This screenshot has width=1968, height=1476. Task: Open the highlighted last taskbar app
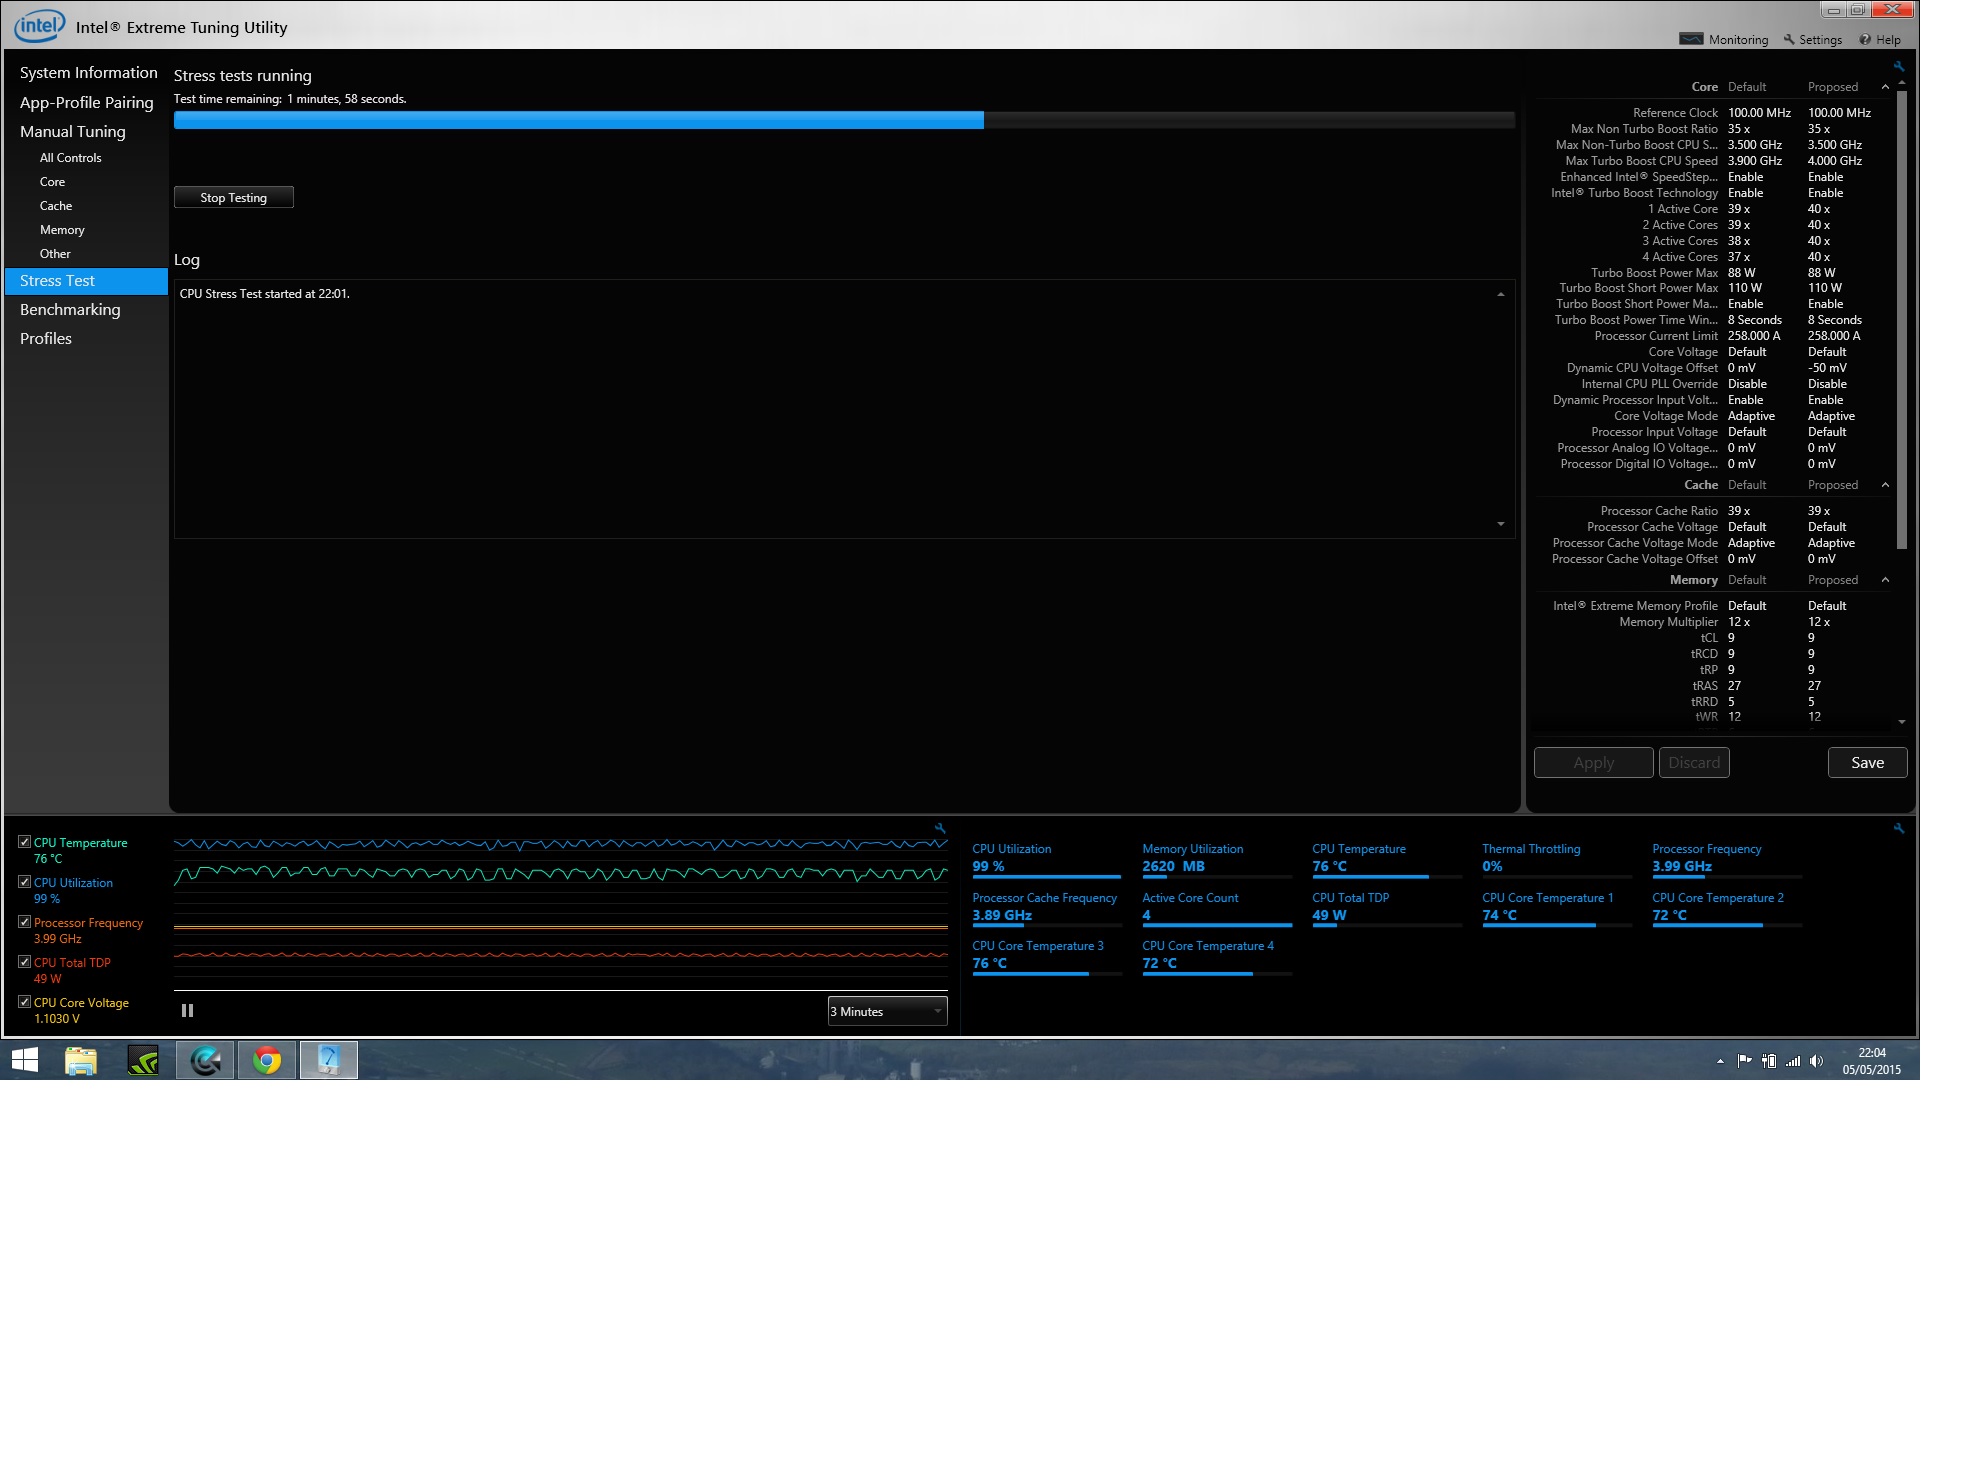(329, 1060)
